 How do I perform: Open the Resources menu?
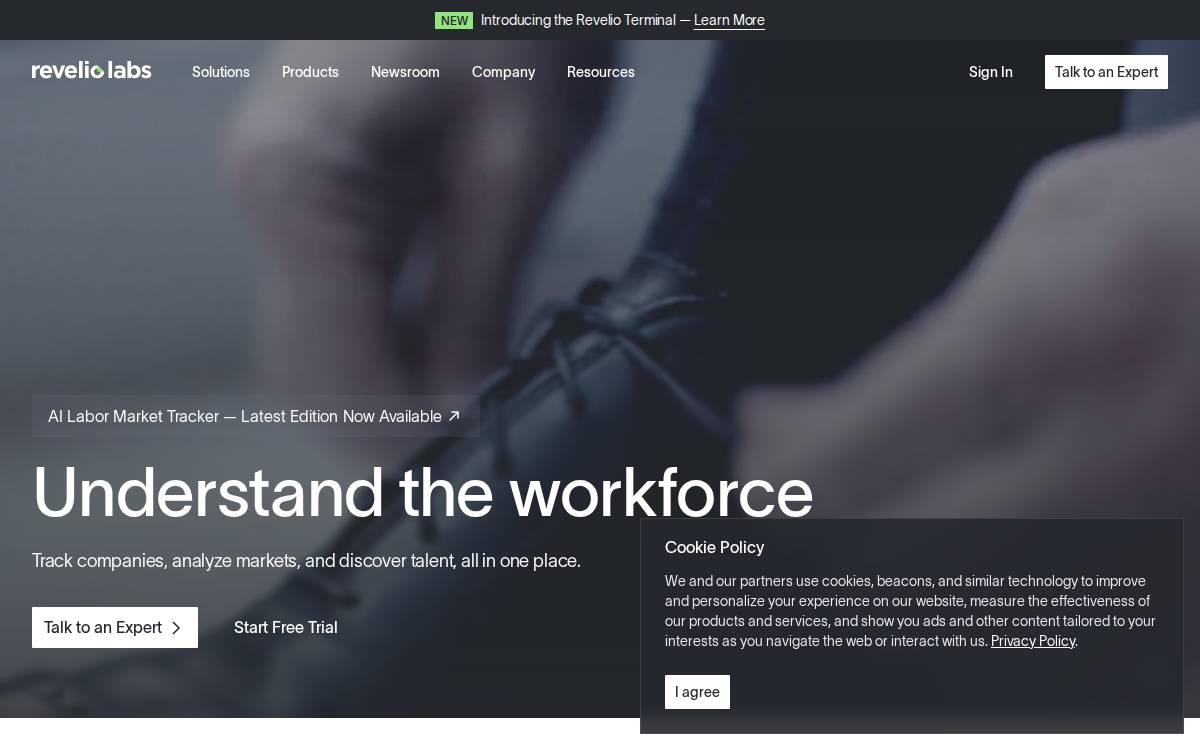(601, 72)
